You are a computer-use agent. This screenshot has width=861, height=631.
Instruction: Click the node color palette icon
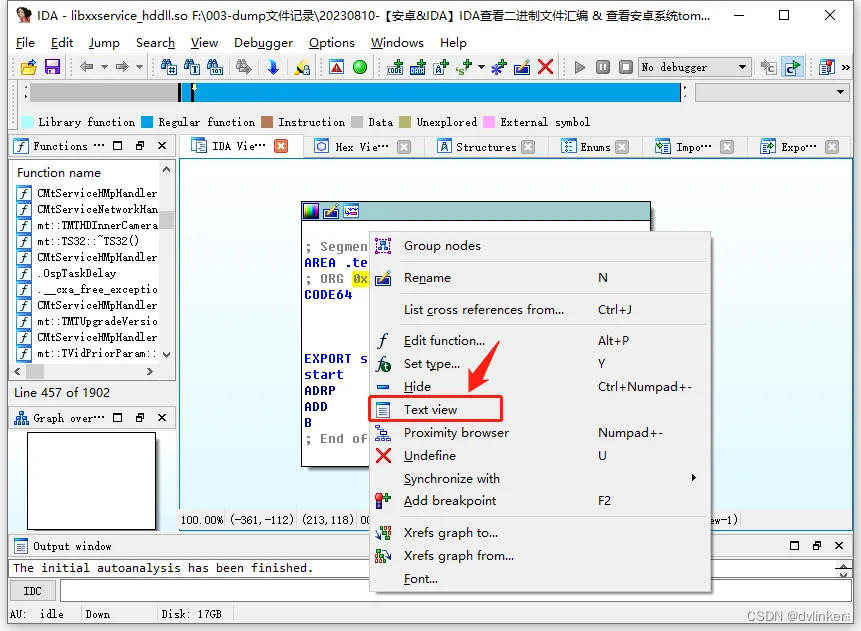[x=311, y=211]
